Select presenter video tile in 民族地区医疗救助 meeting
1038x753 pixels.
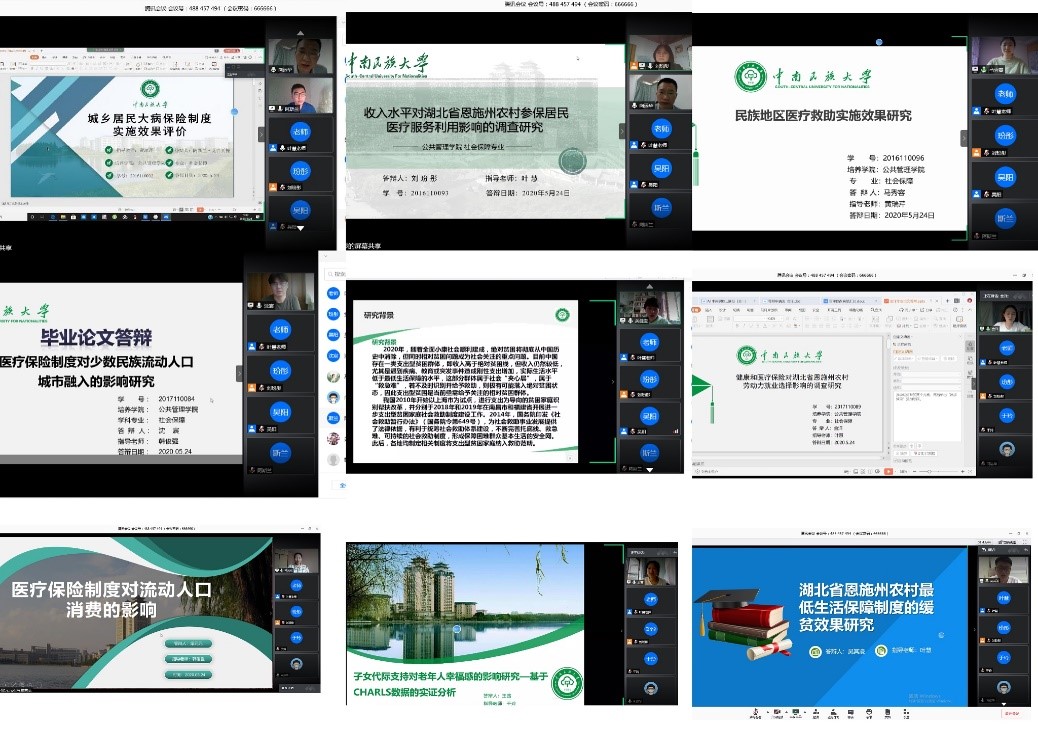click(1004, 55)
